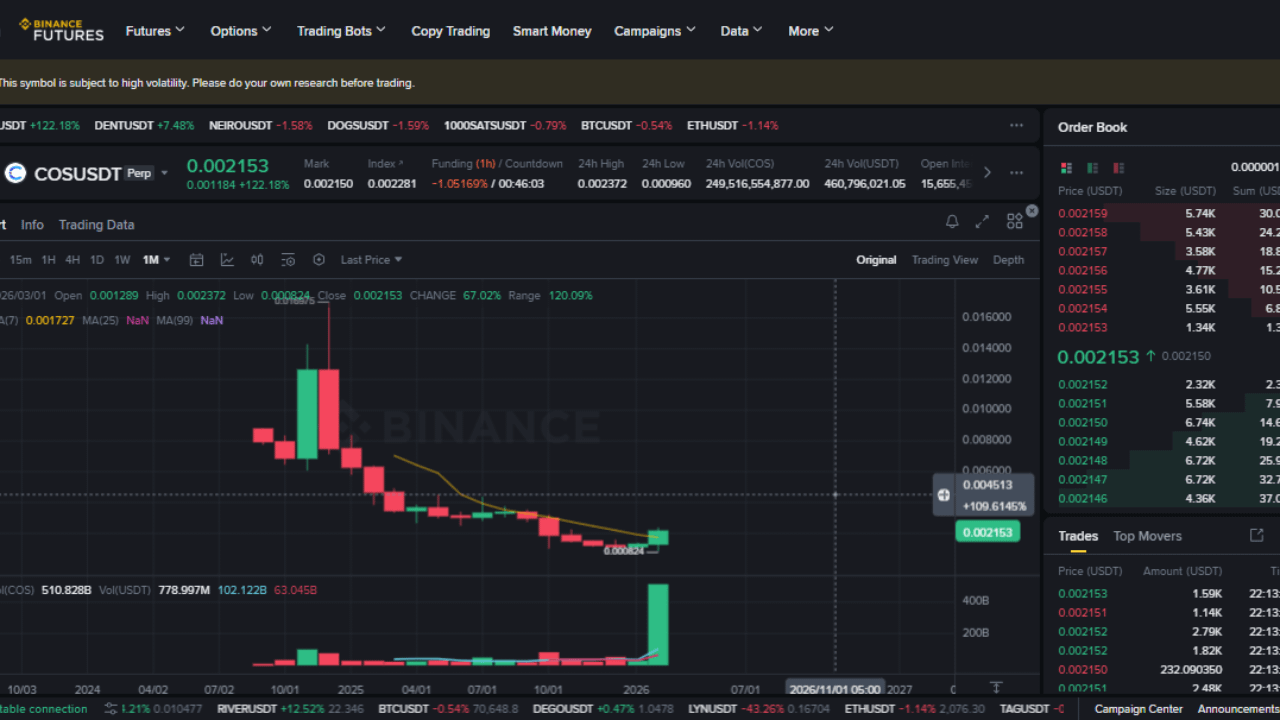The height and width of the screenshot is (720, 1280).
Task: Open the ticker strip three-dots menu
Action: [1016, 126]
